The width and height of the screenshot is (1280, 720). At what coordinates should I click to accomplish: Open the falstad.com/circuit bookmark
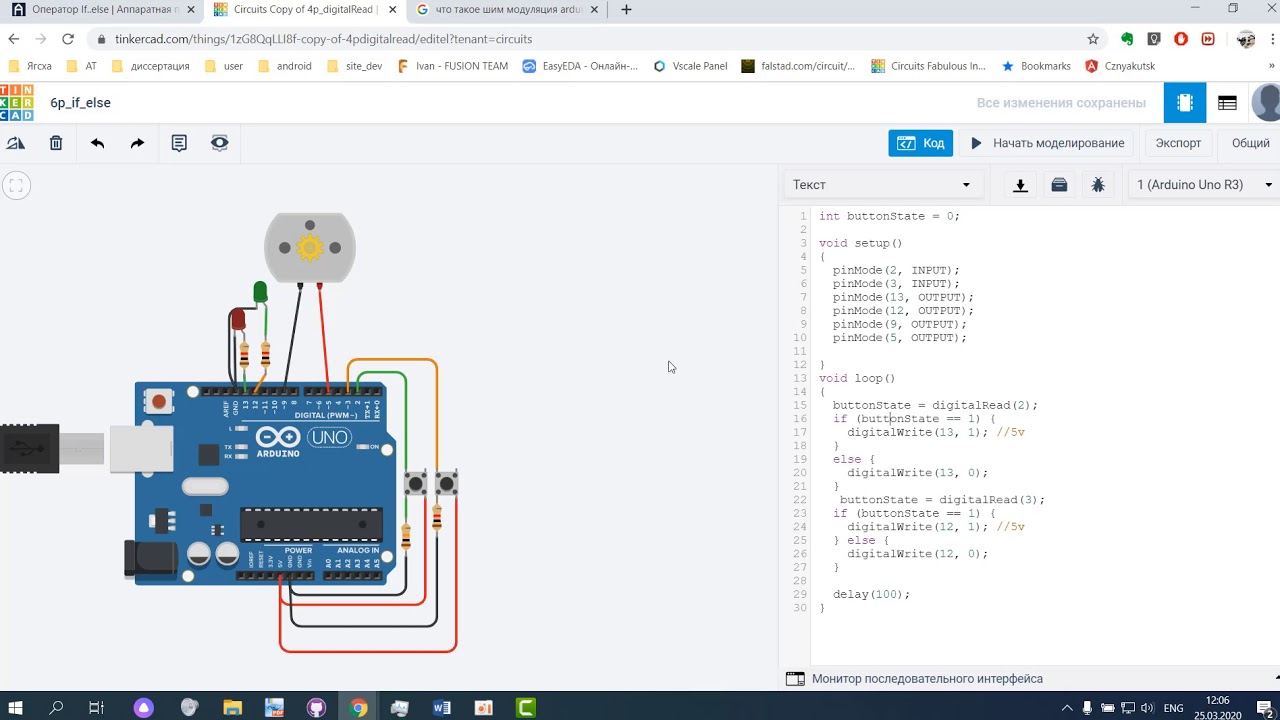(798, 66)
